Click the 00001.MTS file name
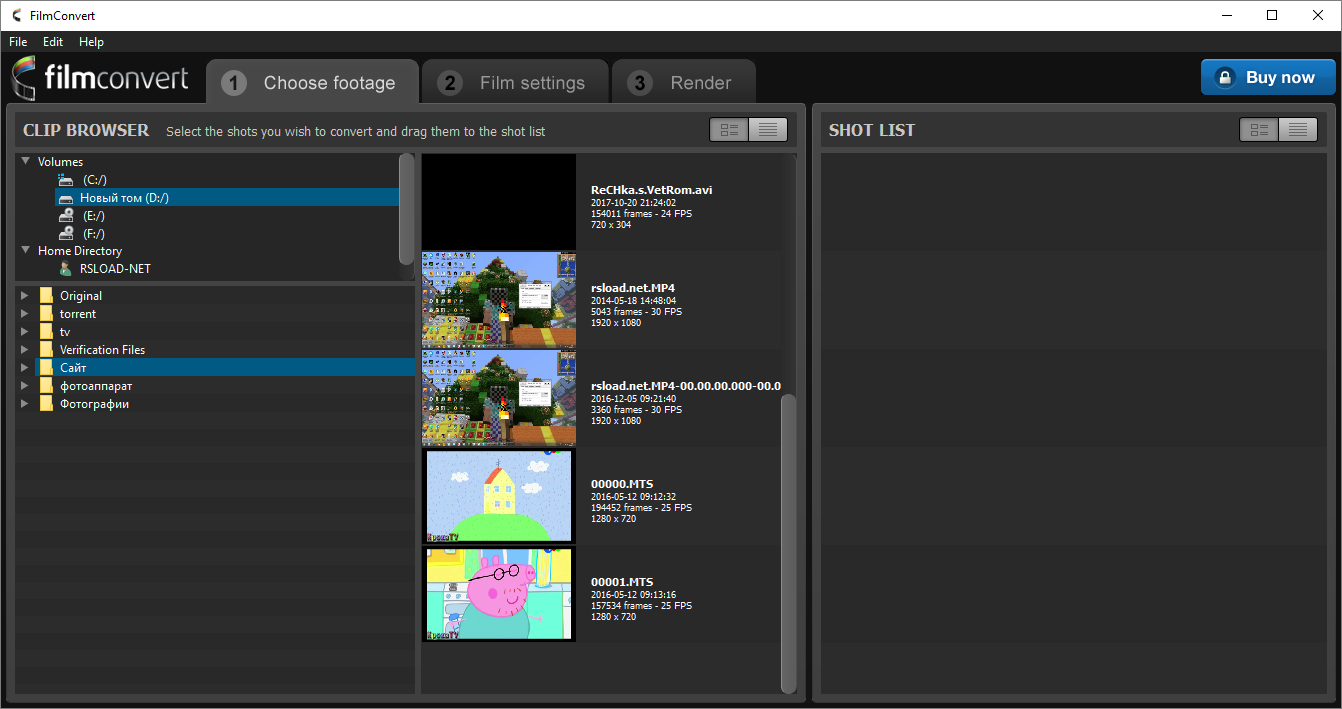This screenshot has height=709, width=1342. 622,582
